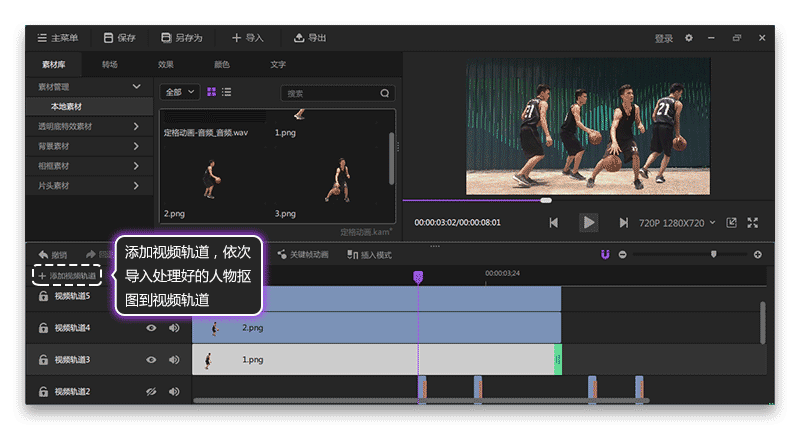The width and height of the screenshot is (800, 430).
Task: Switch to the 转场 transitions tab
Action: pyautogui.click(x=110, y=65)
